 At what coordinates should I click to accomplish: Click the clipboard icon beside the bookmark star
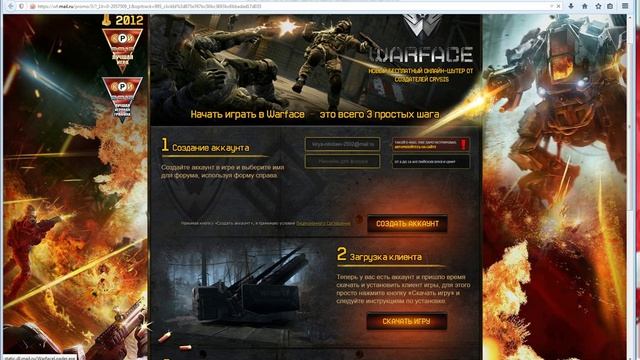(x=610, y=6)
